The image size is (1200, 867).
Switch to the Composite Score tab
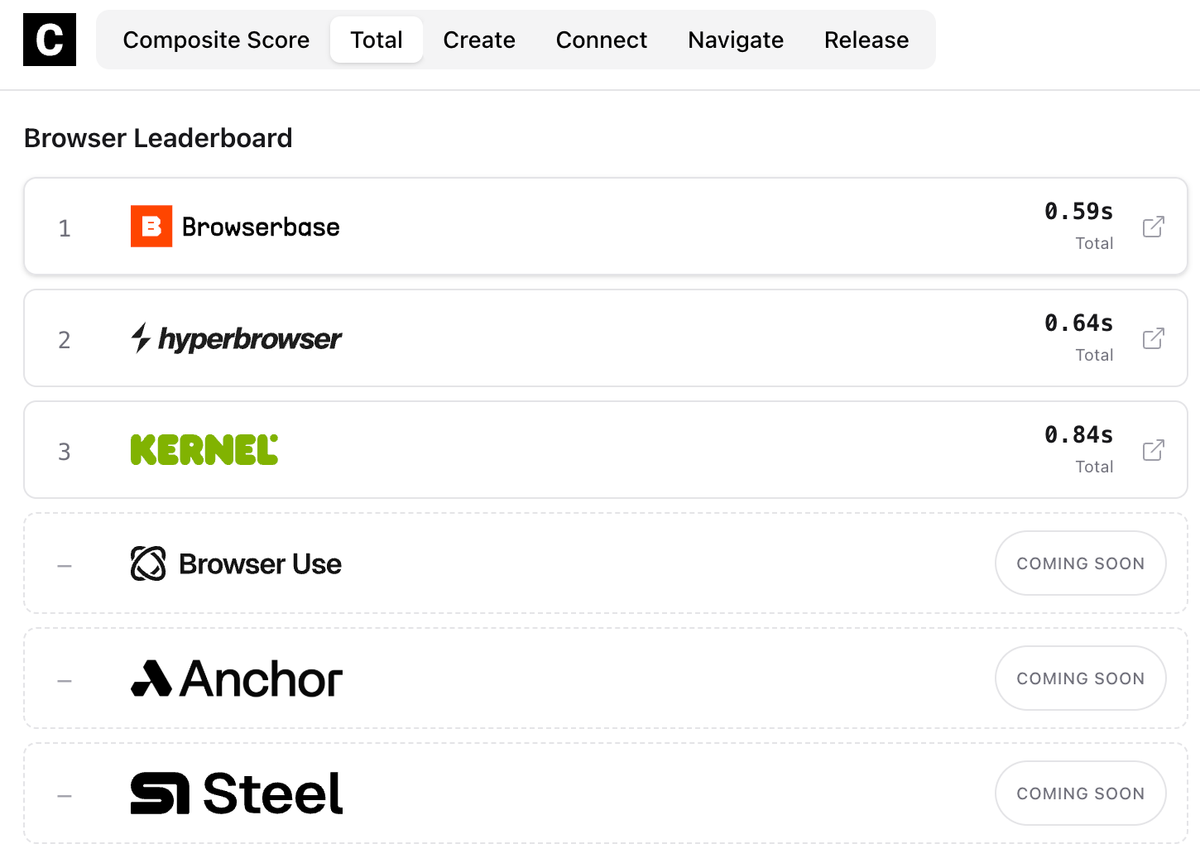[216, 40]
